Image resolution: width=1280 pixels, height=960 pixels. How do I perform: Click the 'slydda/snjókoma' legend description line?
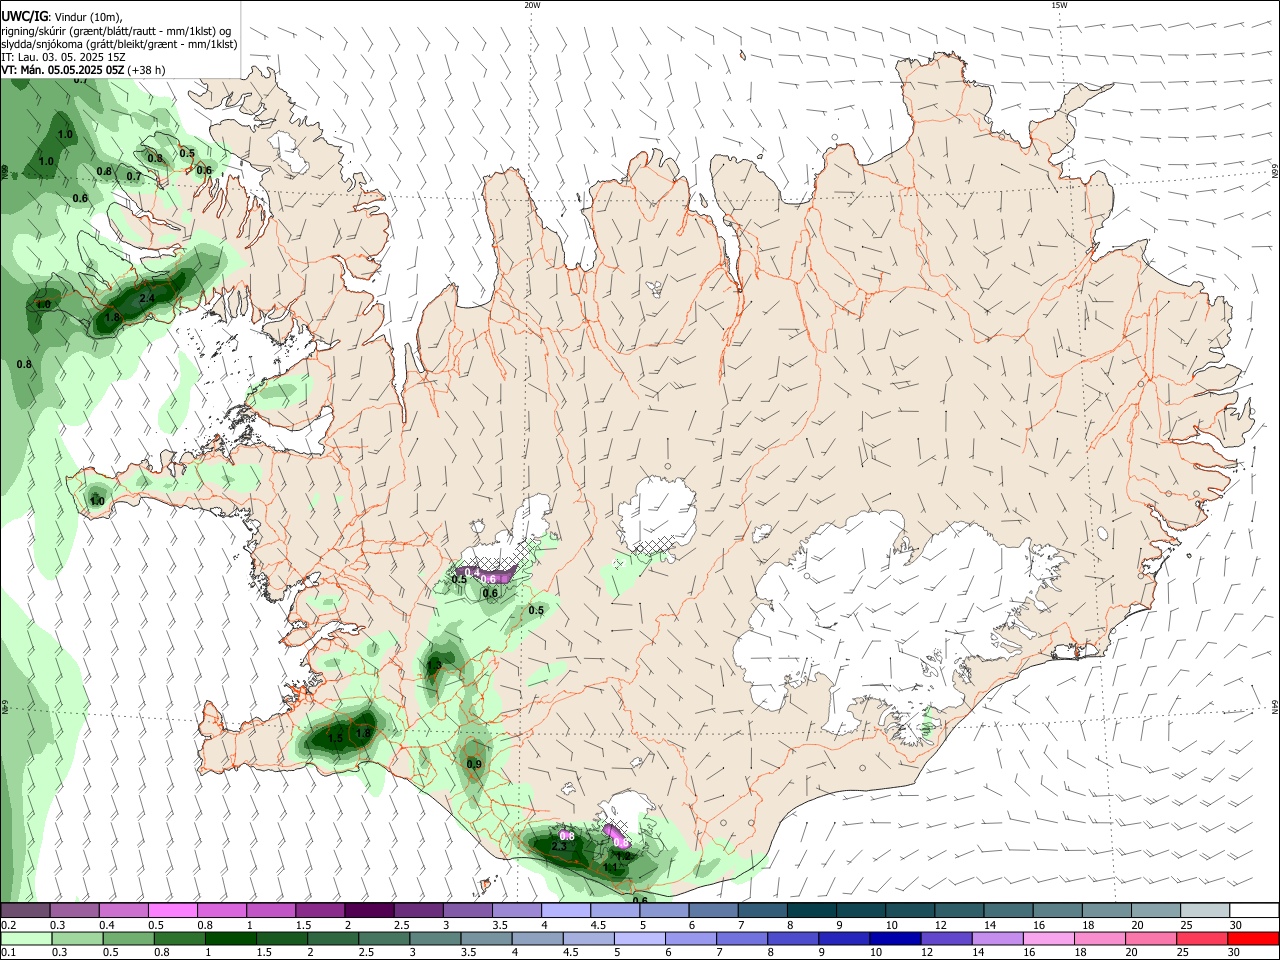click(x=119, y=44)
